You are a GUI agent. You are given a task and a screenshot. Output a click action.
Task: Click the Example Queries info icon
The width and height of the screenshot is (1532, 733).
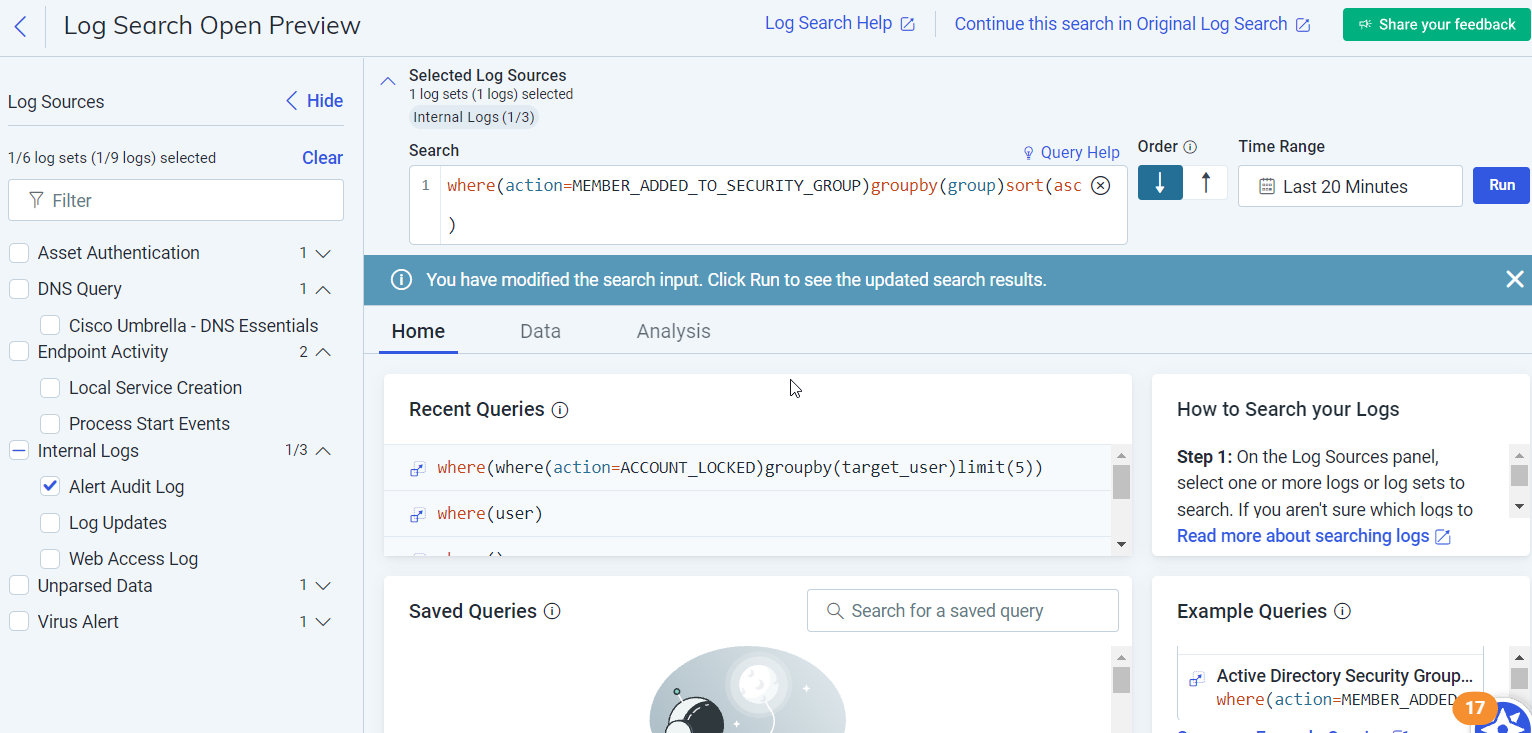click(x=1342, y=612)
